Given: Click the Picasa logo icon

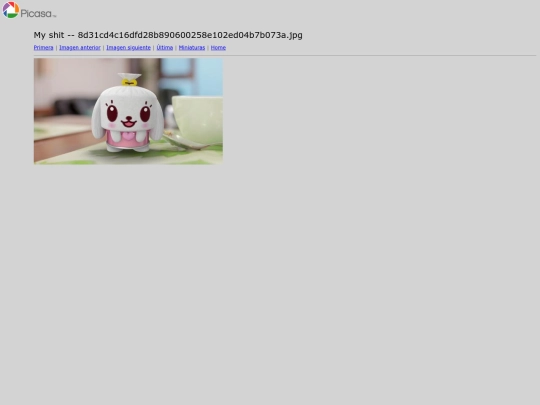Looking at the screenshot, I should pyautogui.click(x=11, y=10).
